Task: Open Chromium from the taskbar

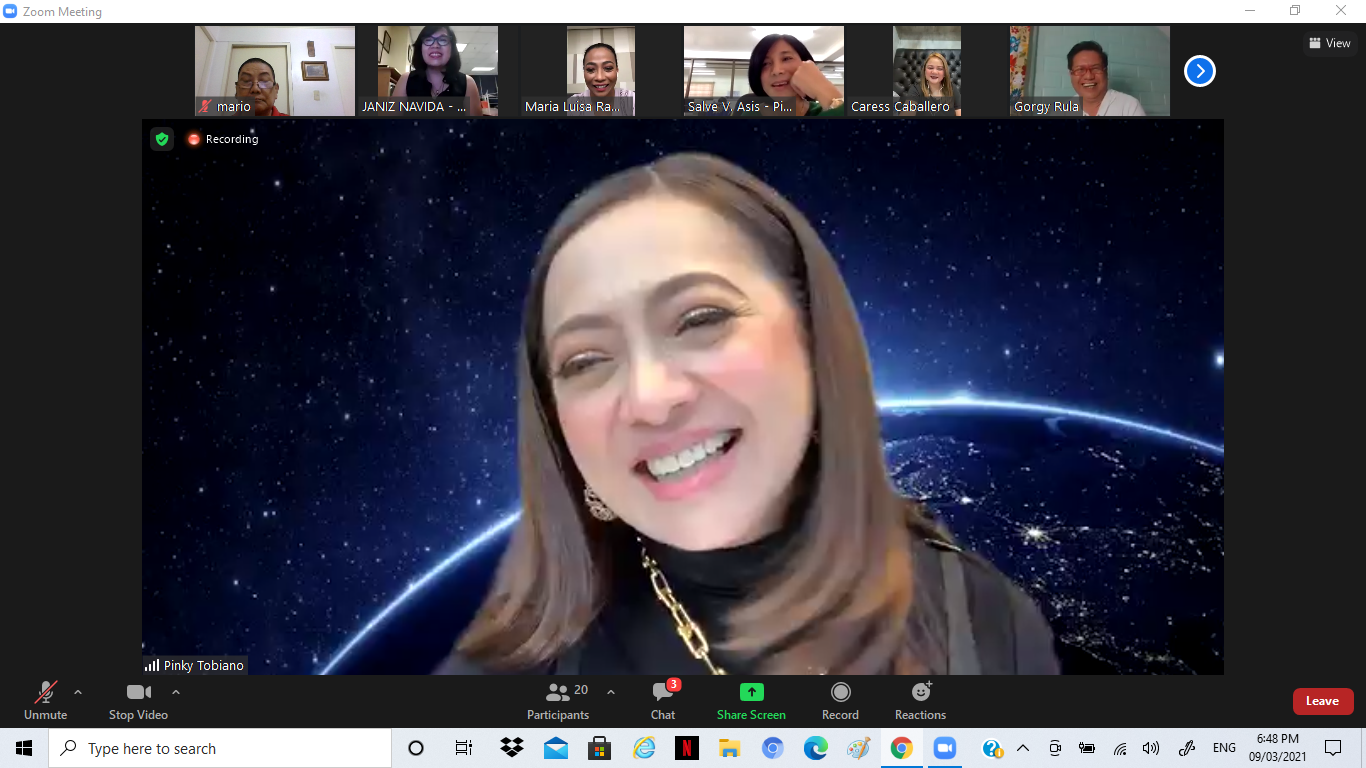Action: pos(773,748)
